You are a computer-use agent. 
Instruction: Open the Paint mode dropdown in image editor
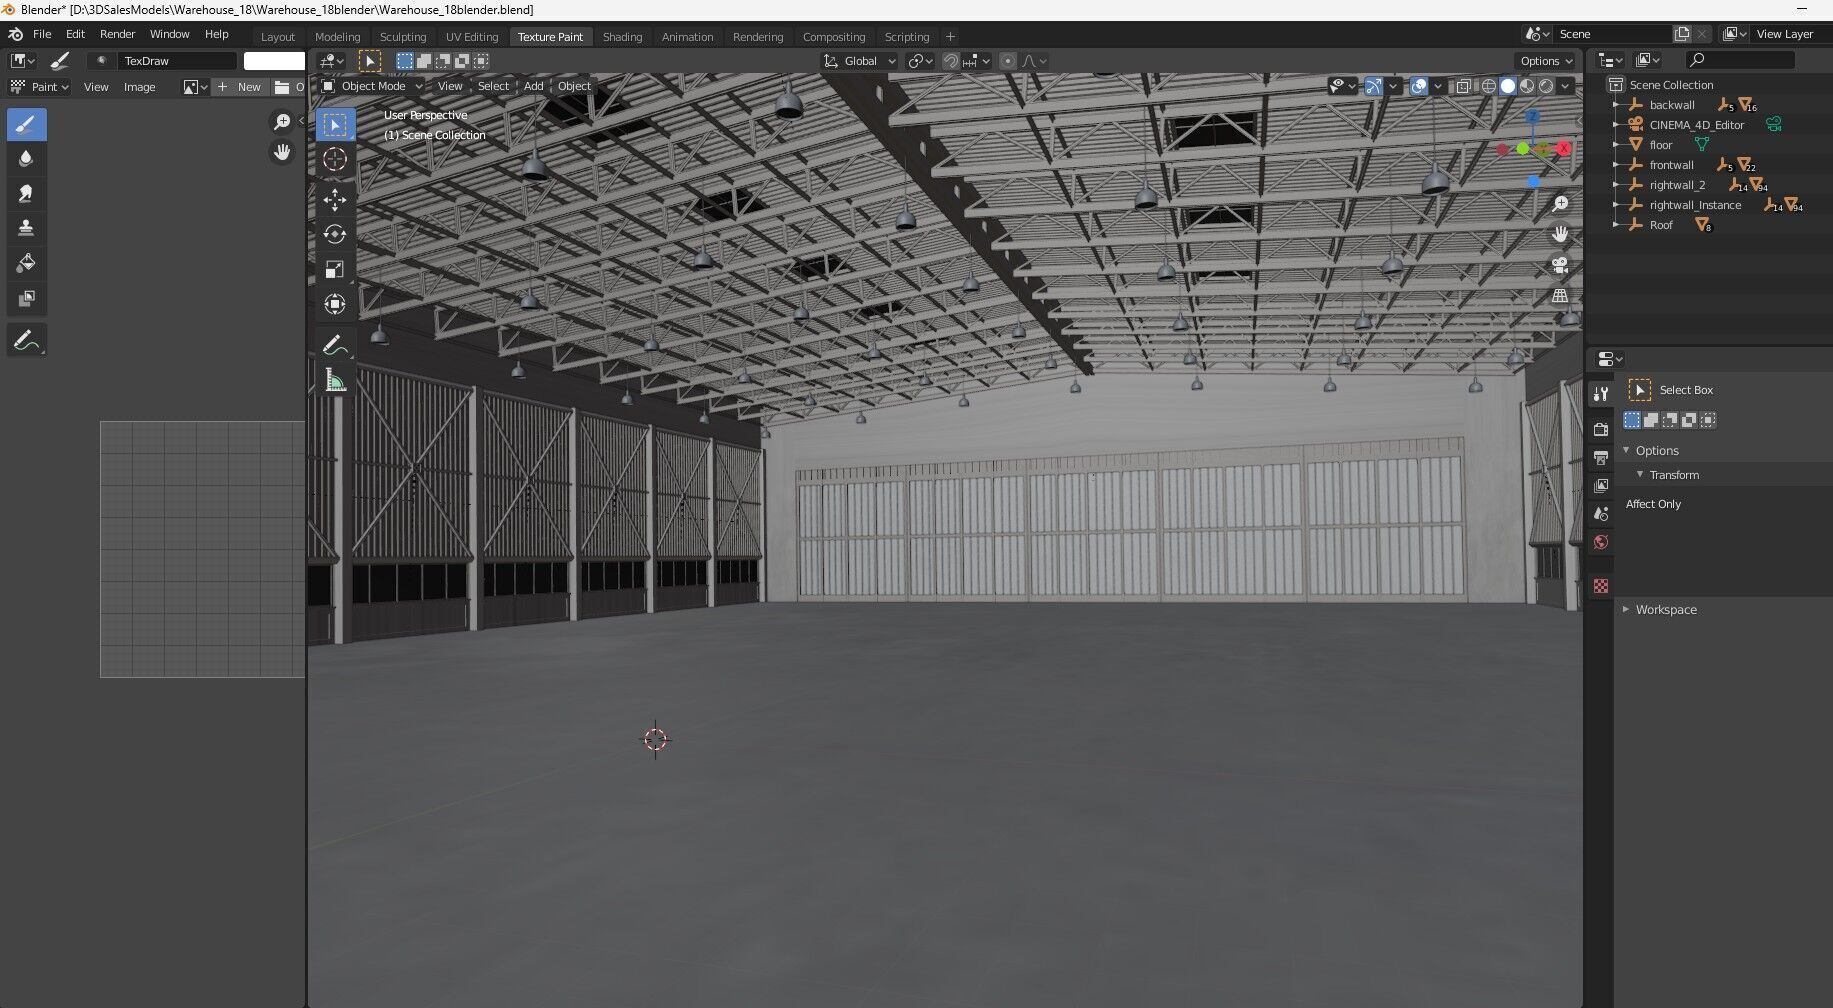tap(39, 87)
